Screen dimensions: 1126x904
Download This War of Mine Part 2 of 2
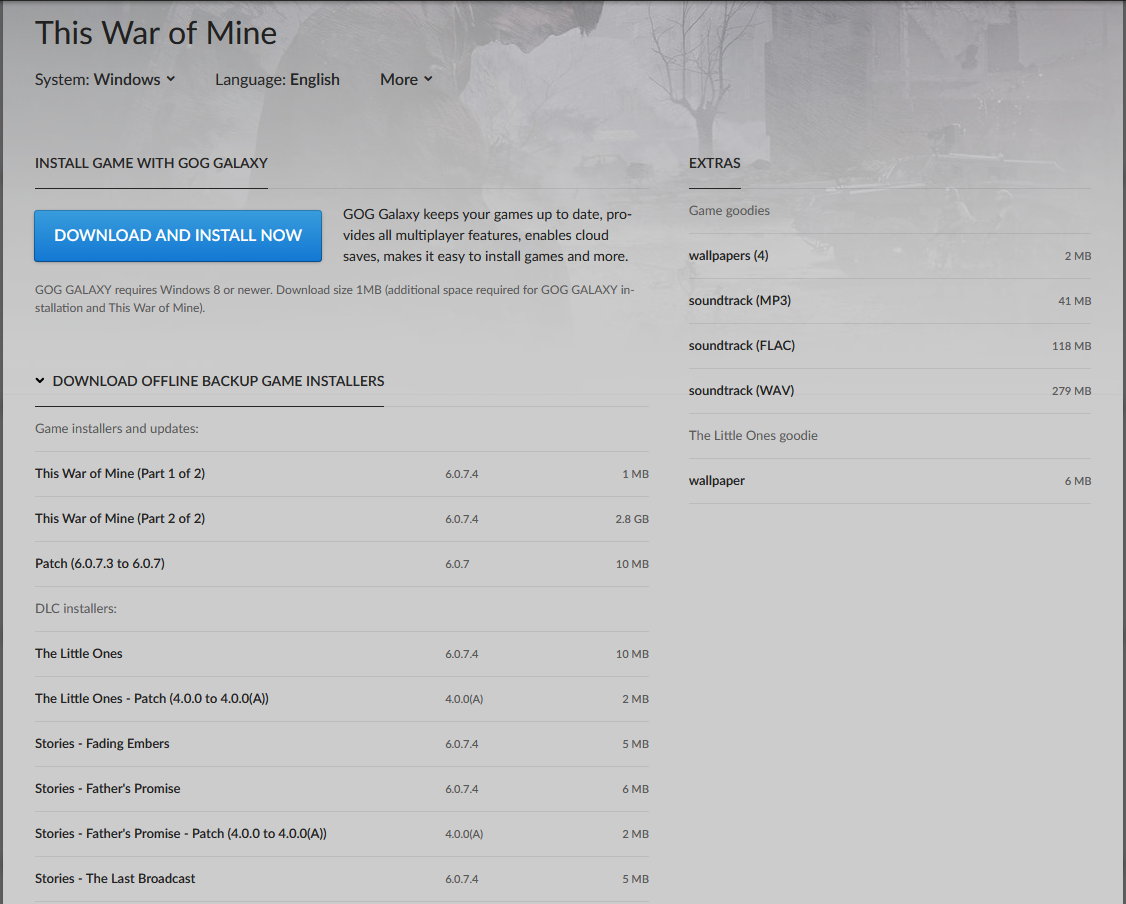(x=342, y=518)
